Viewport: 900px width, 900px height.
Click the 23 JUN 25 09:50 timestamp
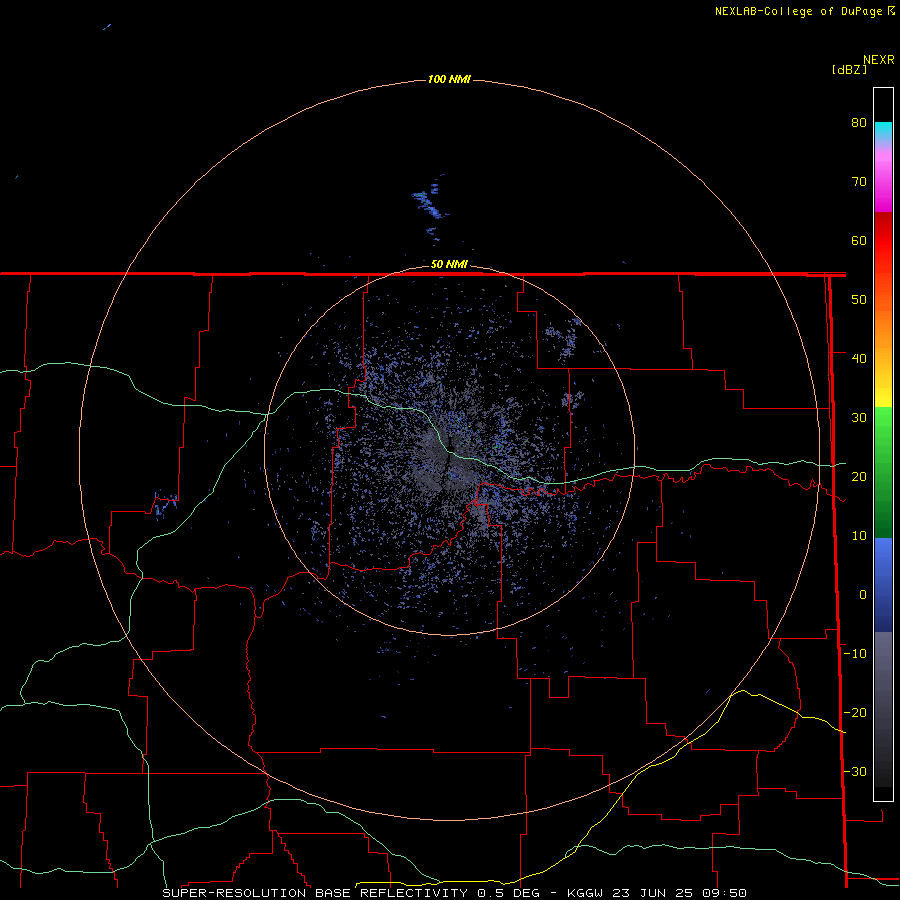pyautogui.click(x=680, y=893)
